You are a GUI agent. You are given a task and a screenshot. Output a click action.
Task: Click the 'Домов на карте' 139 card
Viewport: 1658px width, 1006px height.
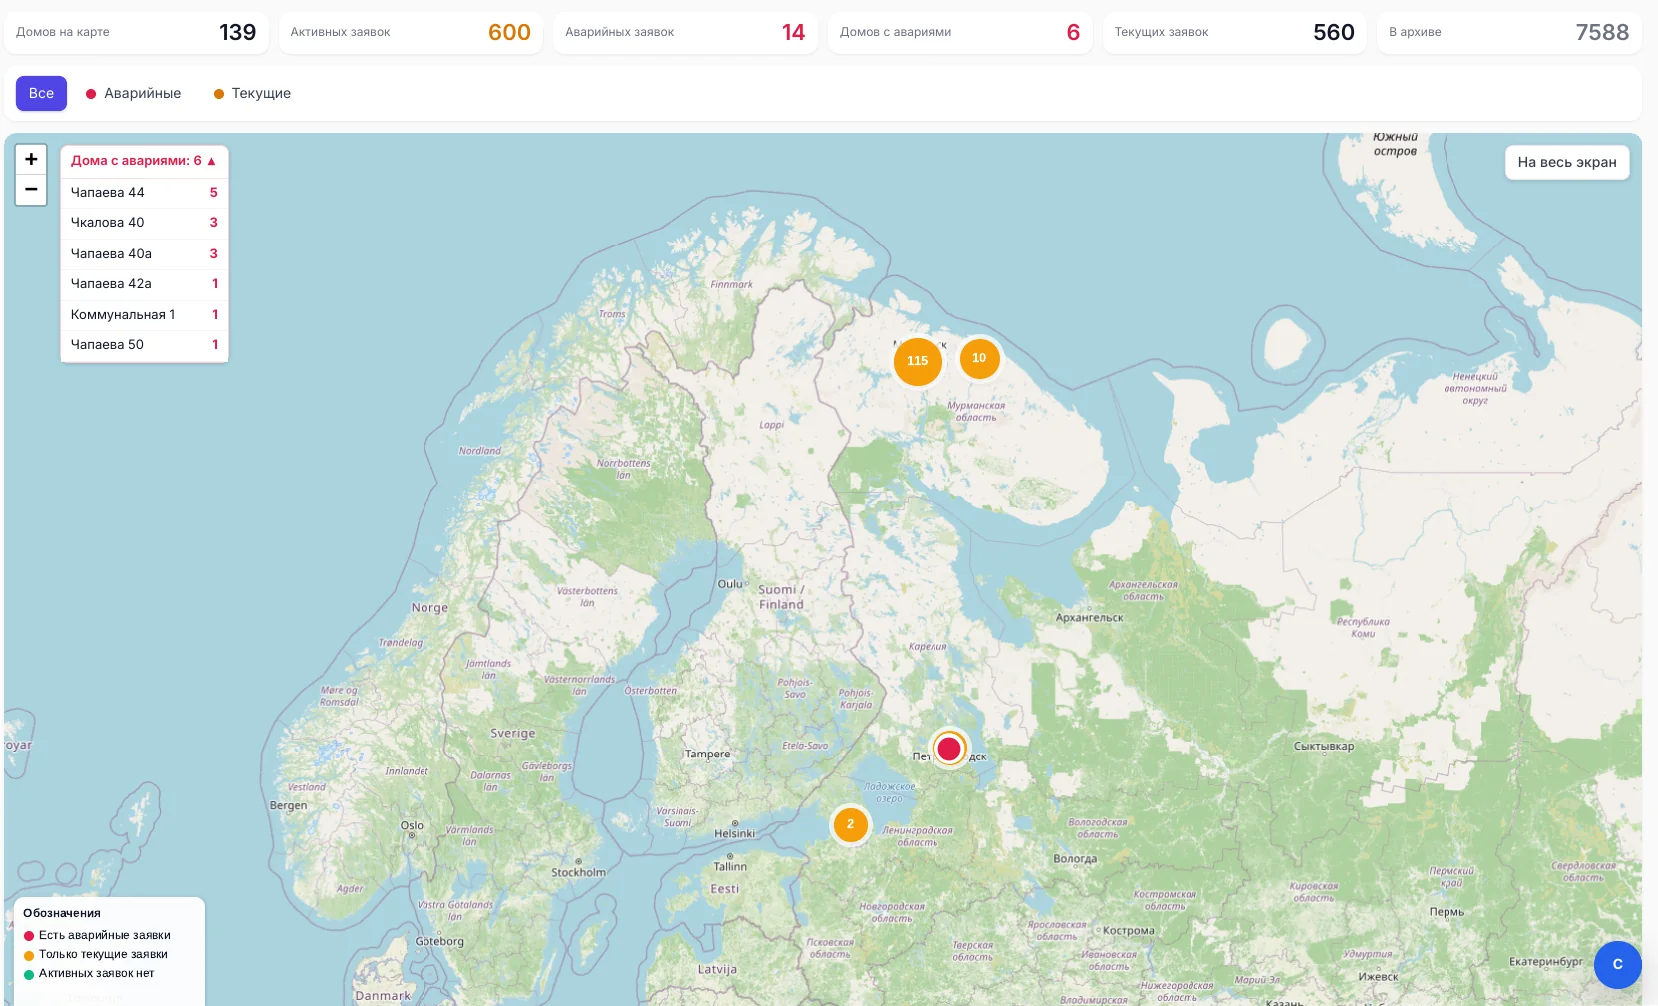click(136, 32)
